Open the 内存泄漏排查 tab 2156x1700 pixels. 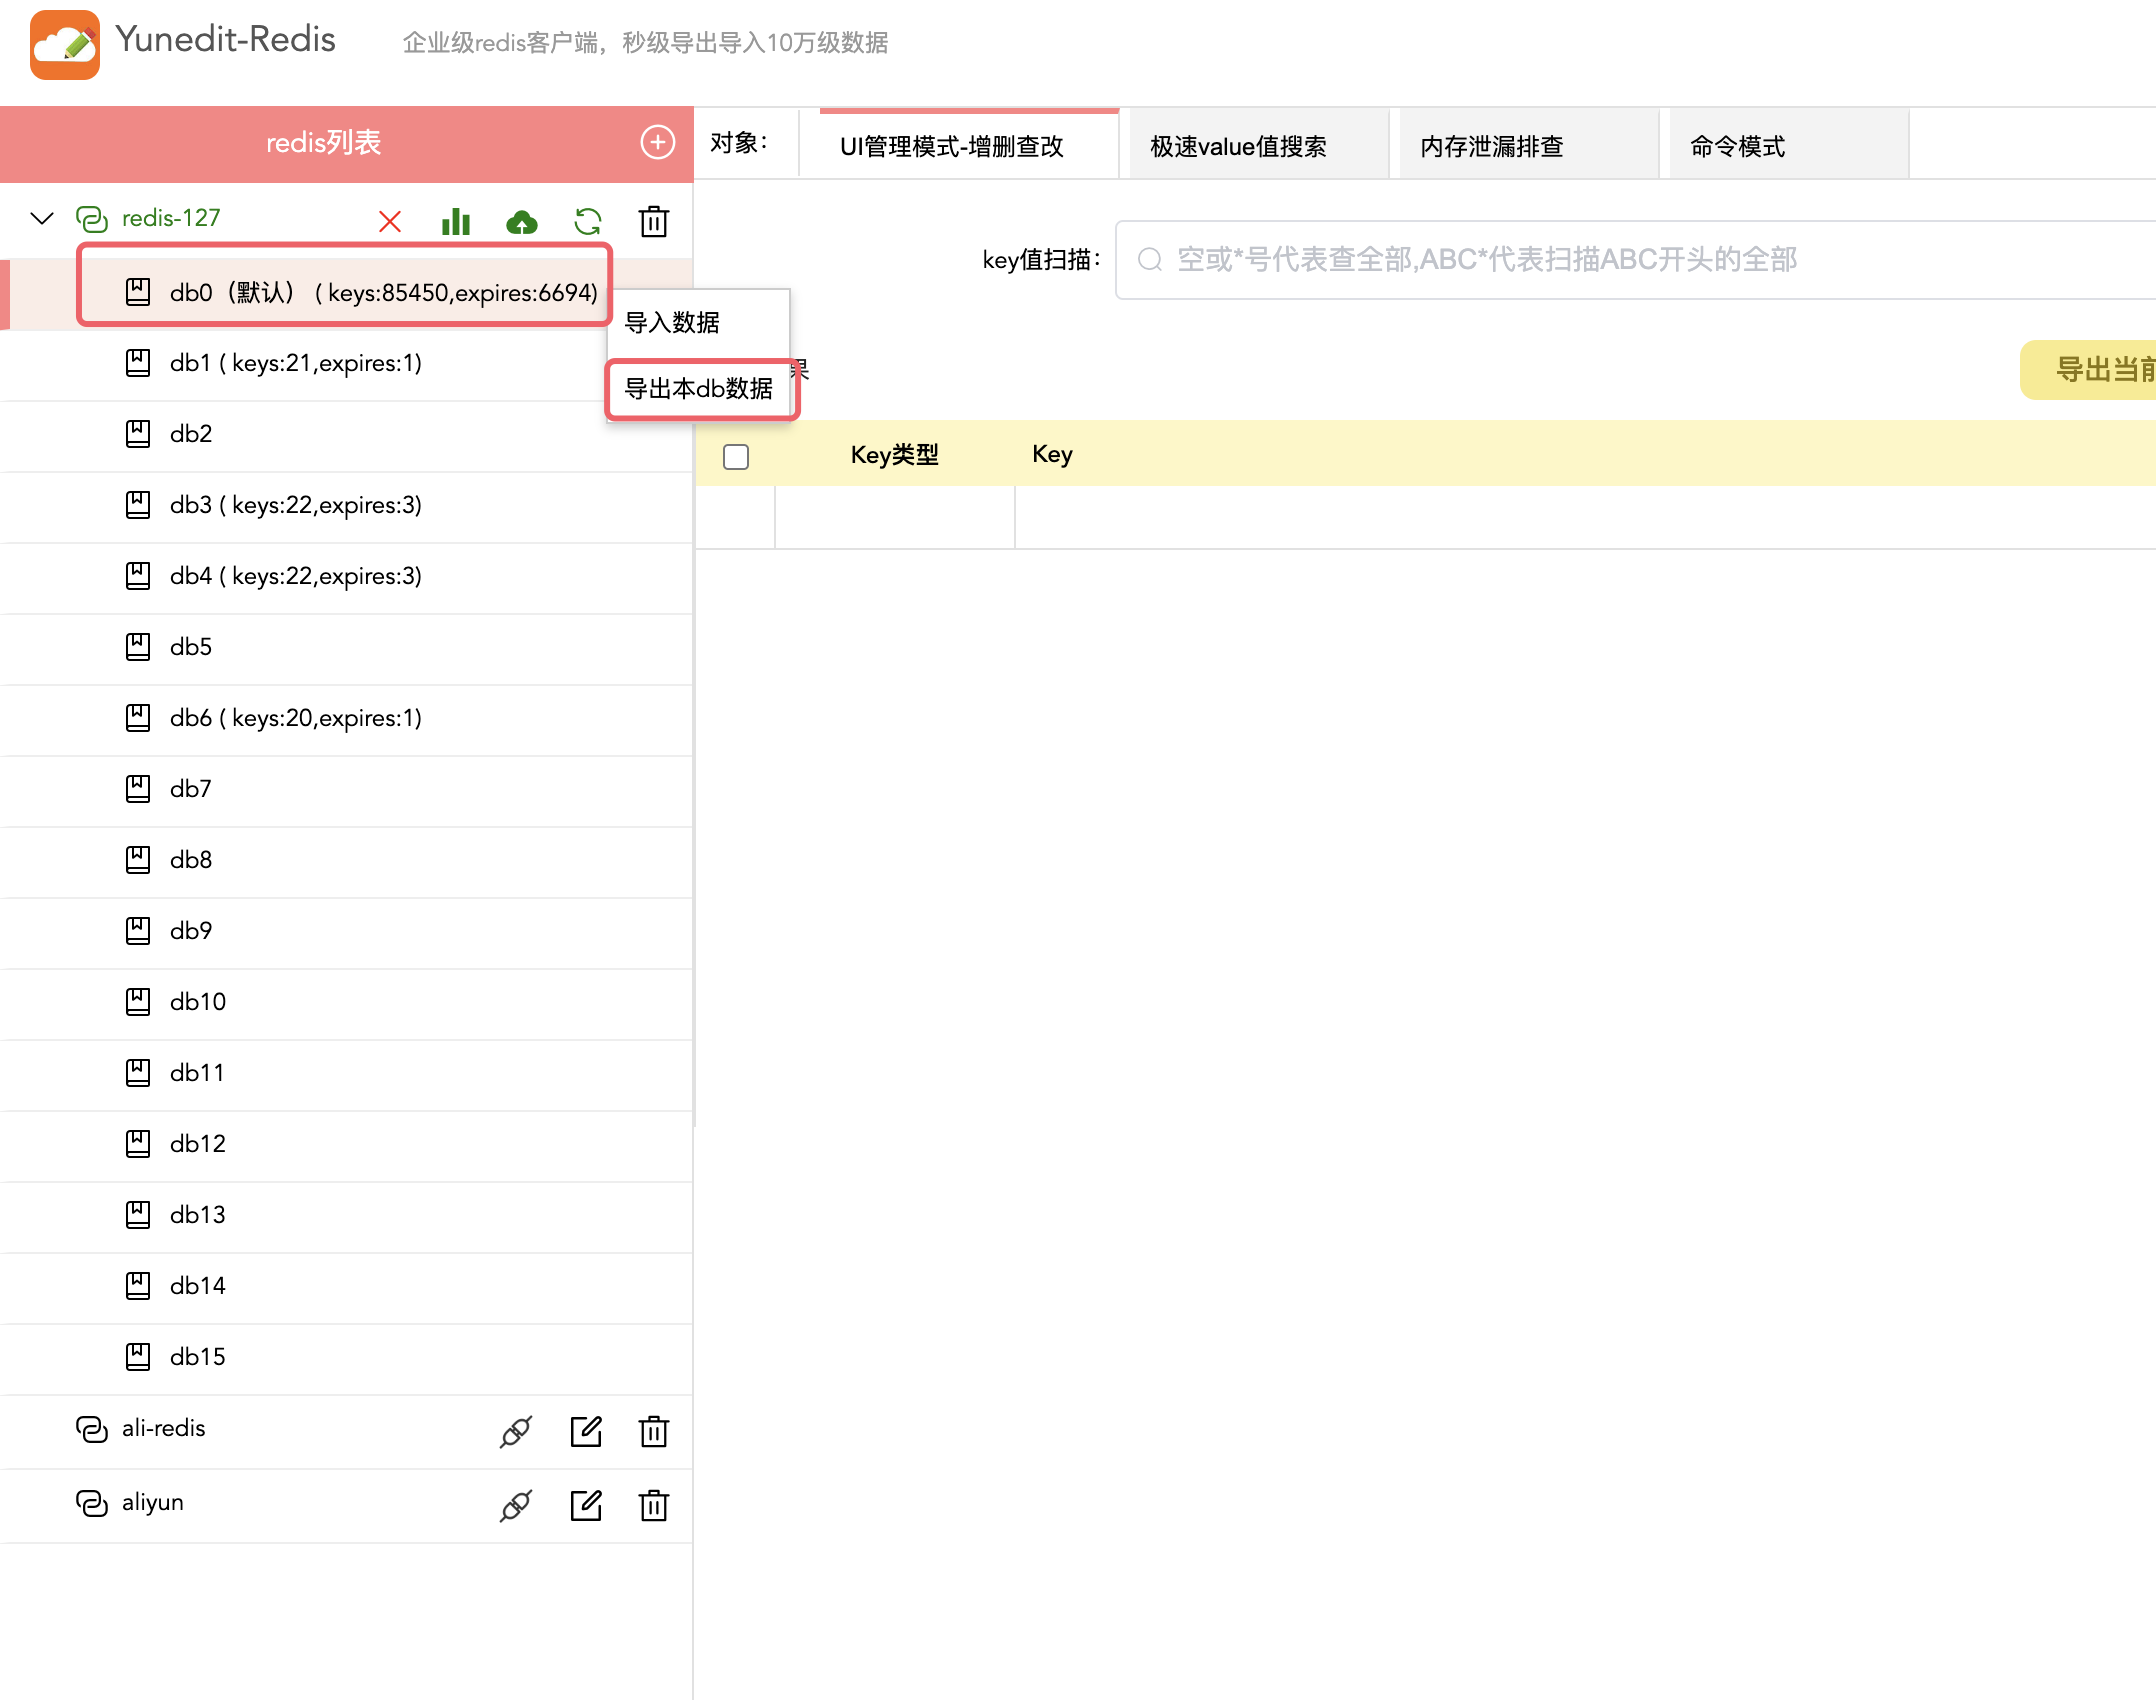pyautogui.click(x=1491, y=146)
